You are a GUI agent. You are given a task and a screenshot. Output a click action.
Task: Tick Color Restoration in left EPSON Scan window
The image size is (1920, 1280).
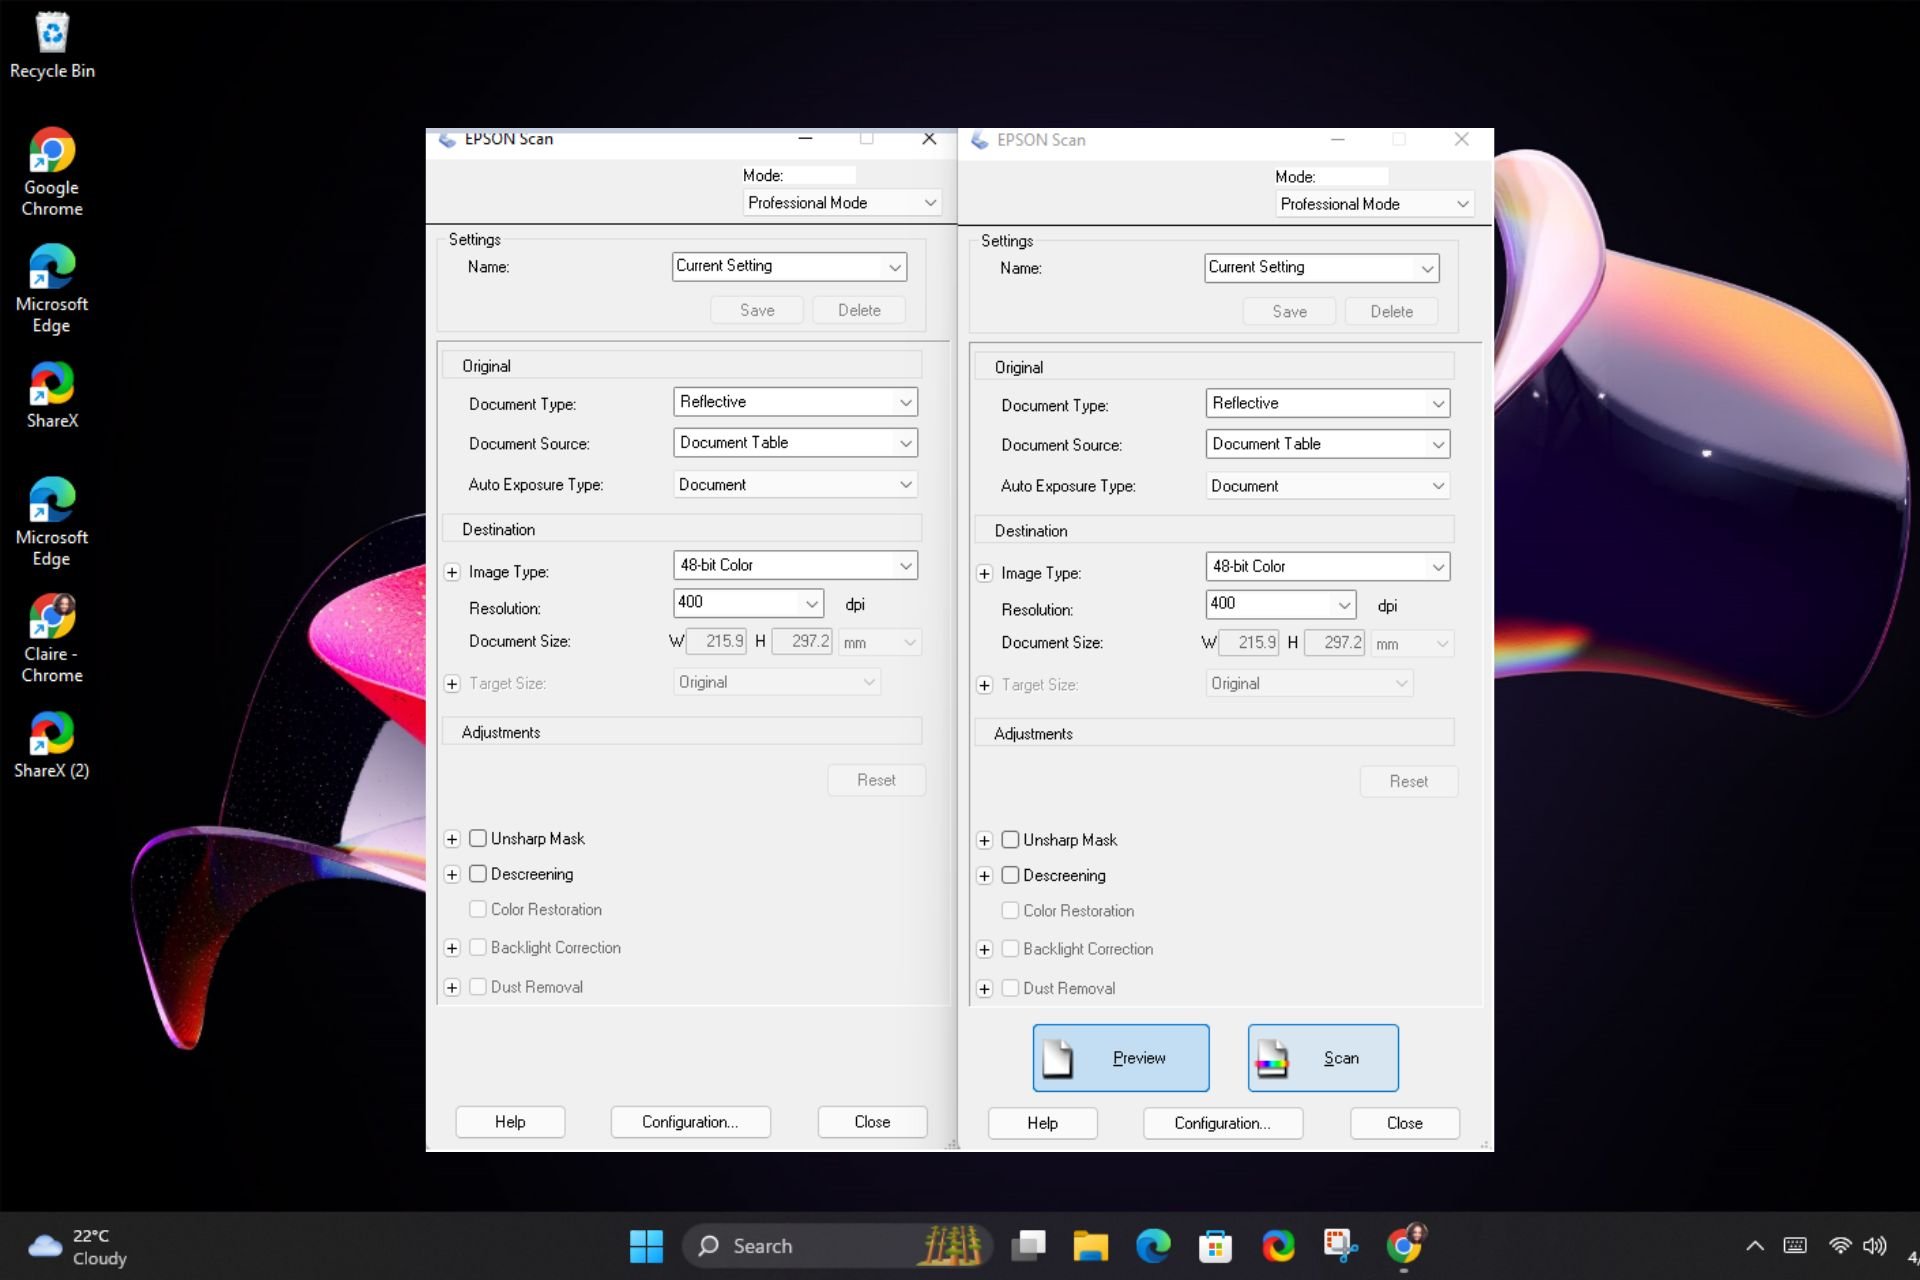click(478, 909)
